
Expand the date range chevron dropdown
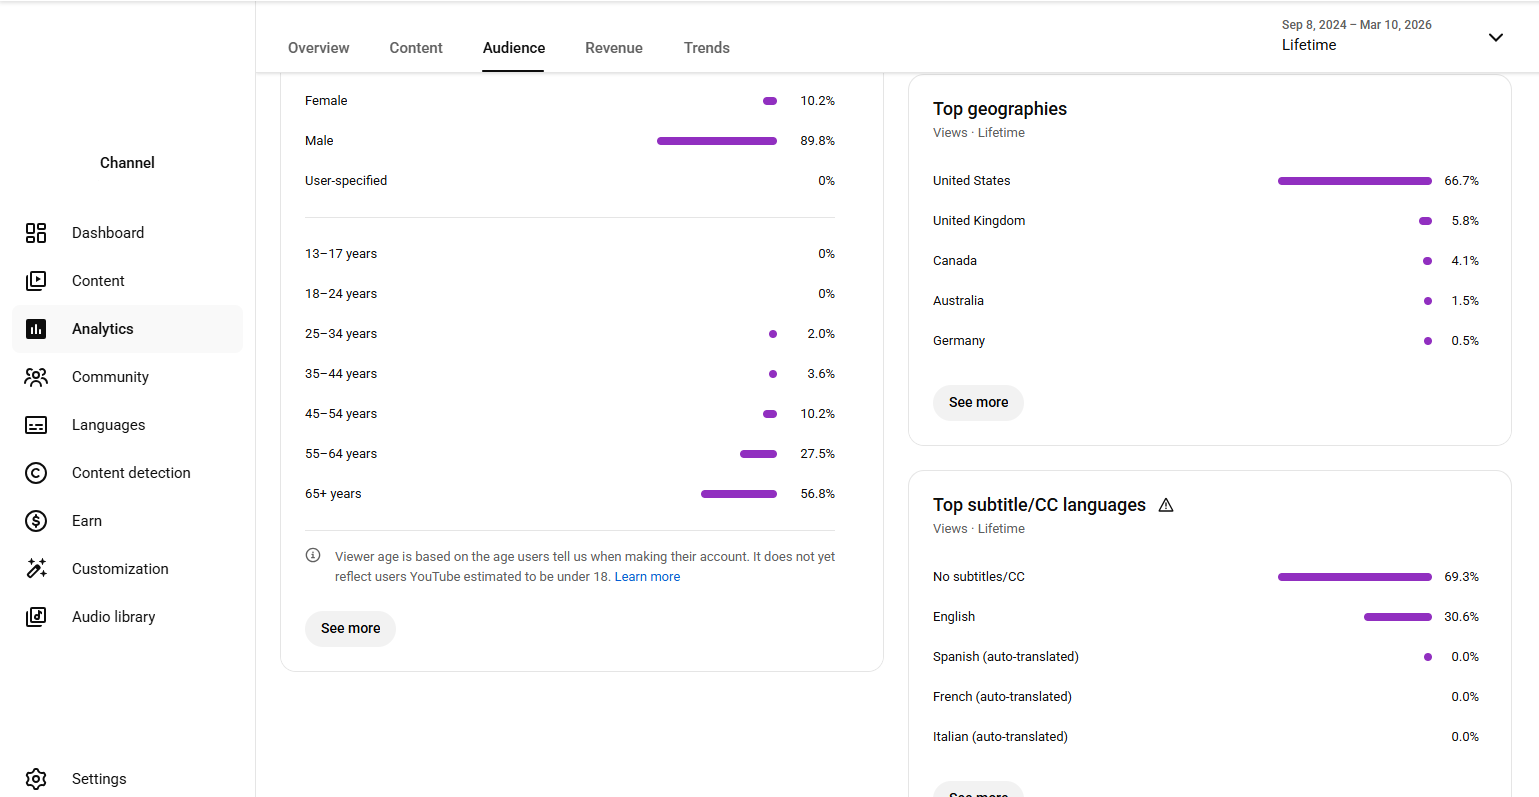1495,37
